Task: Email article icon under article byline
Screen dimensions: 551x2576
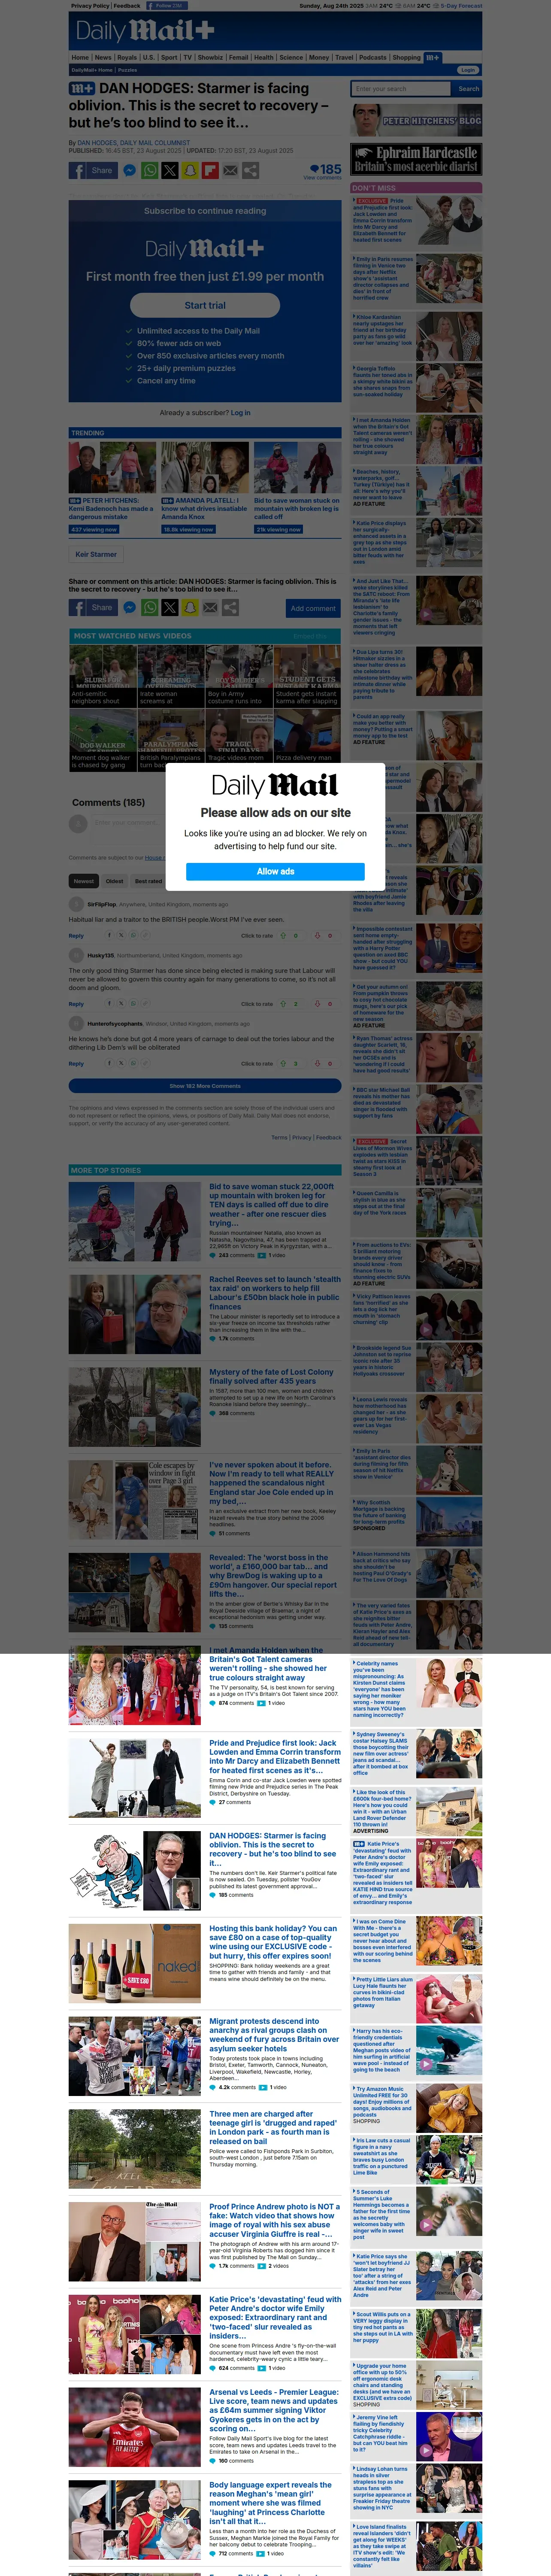Action: point(230,171)
